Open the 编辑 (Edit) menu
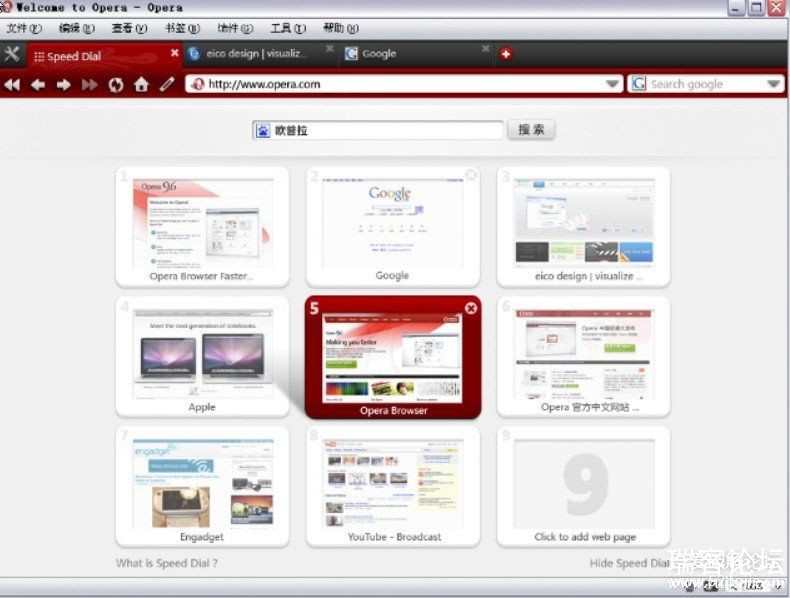 point(77,28)
